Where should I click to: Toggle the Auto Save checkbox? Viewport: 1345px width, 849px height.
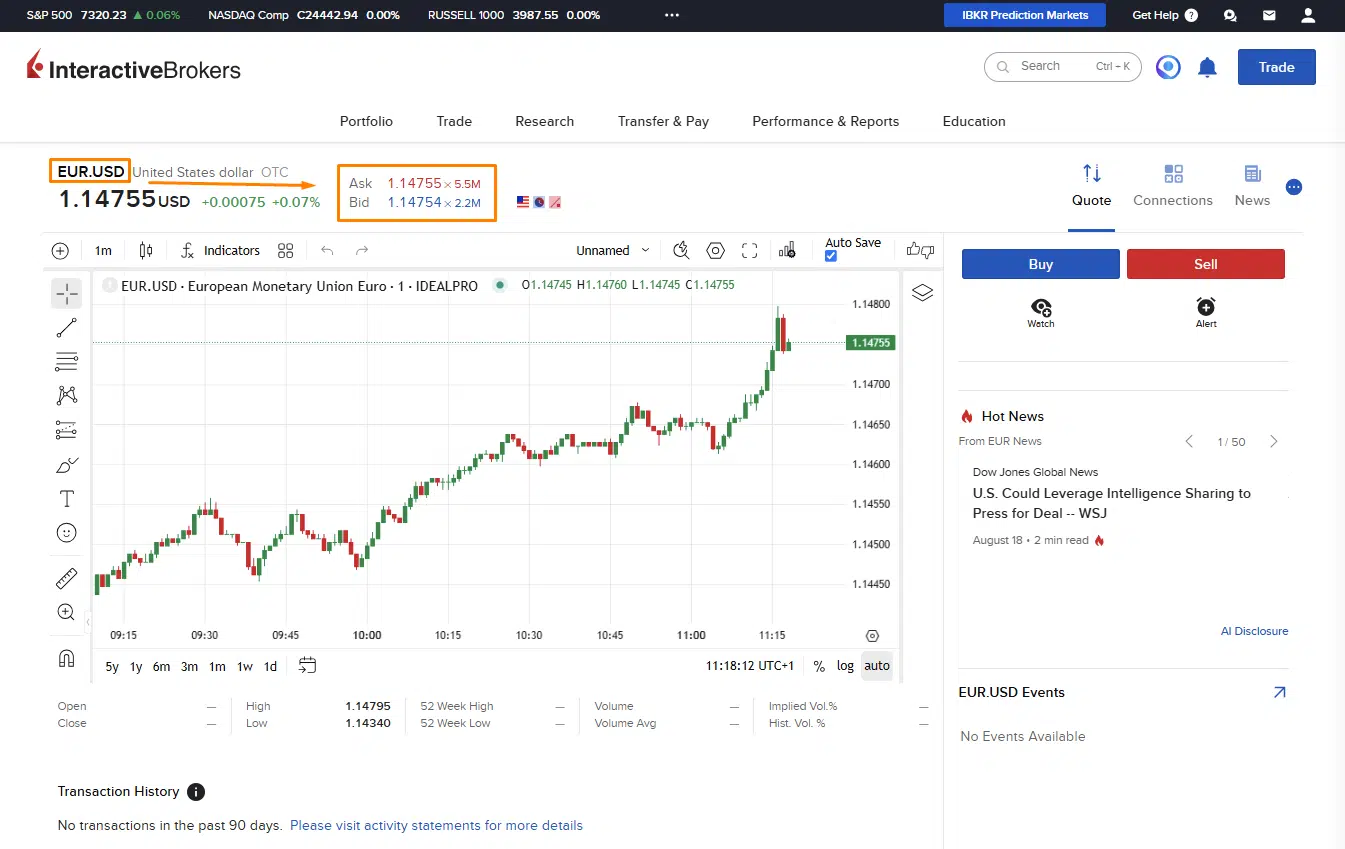point(831,256)
